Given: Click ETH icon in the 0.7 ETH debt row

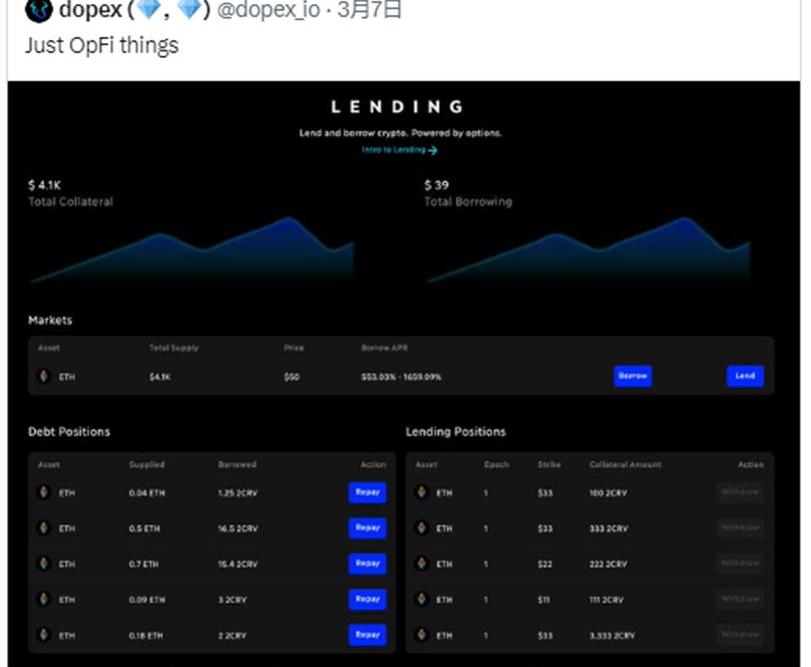Looking at the screenshot, I should (44, 564).
